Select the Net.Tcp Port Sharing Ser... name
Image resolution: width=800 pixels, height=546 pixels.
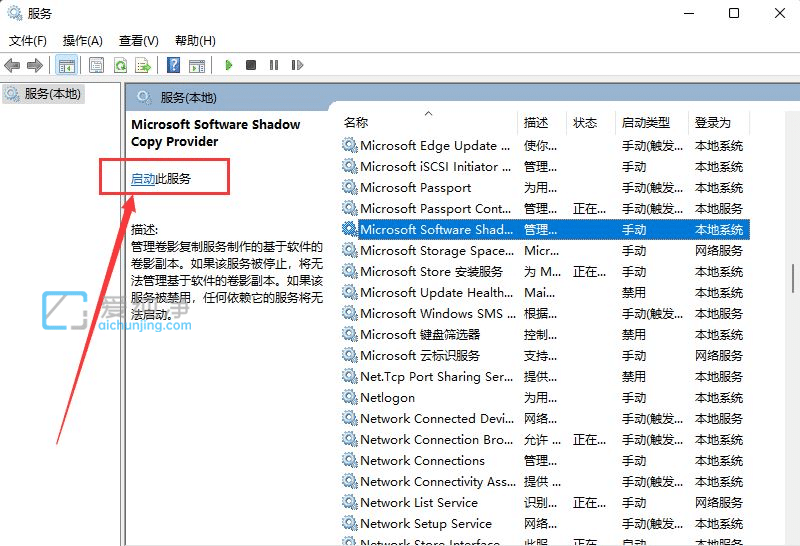coord(437,376)
